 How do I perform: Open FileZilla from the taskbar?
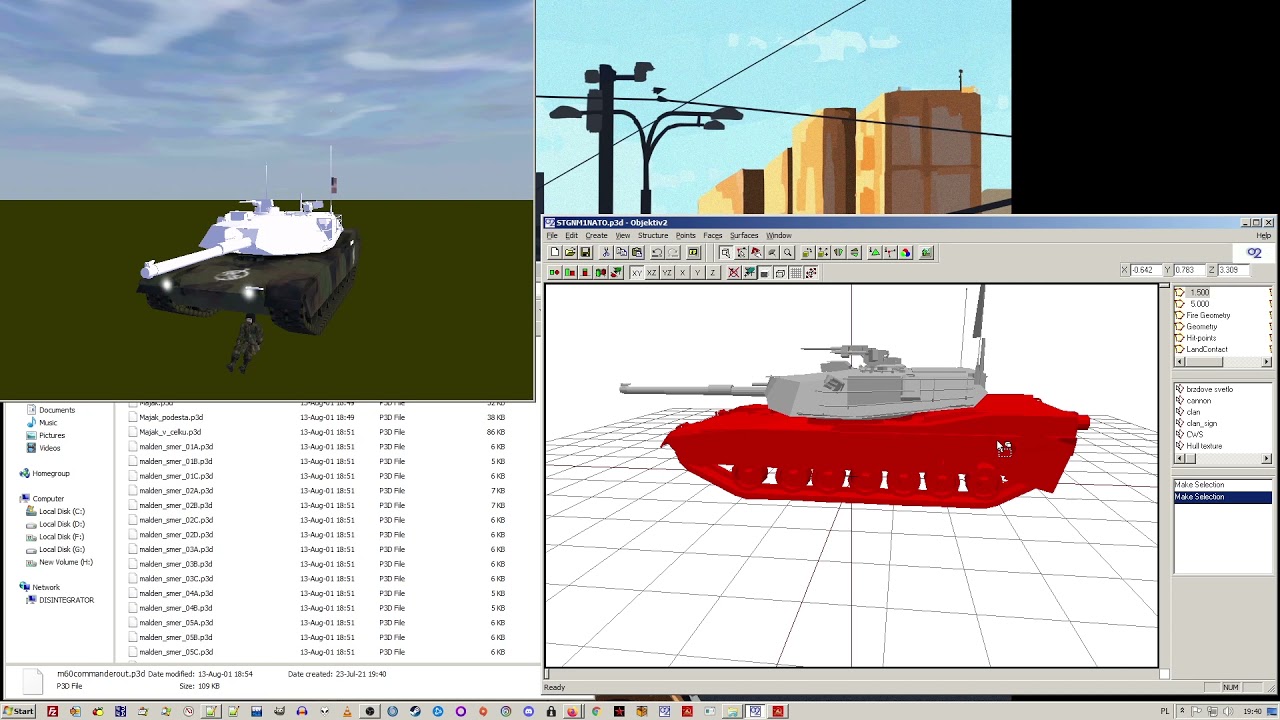coord(52,711)
